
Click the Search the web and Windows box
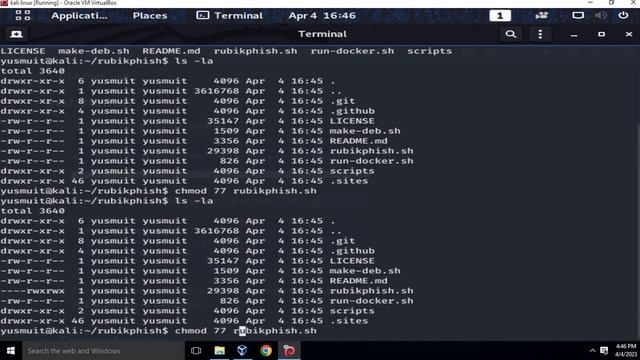tap(103, 351)
